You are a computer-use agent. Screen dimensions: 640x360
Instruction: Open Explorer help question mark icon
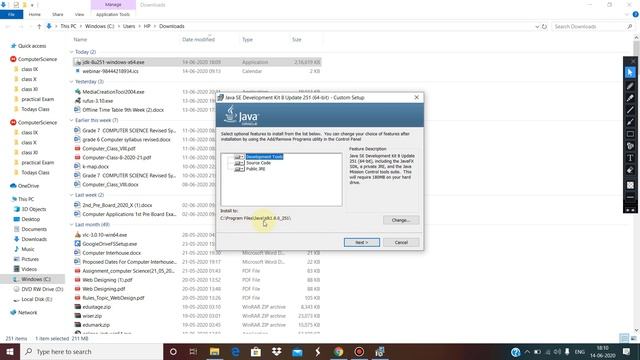[636, 14]
